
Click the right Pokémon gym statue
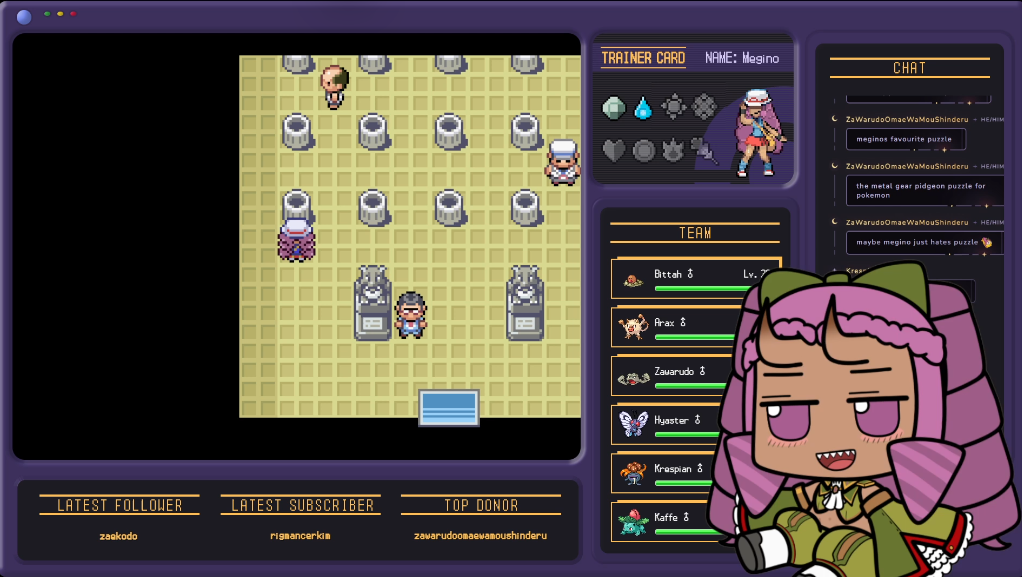point(525,303)
